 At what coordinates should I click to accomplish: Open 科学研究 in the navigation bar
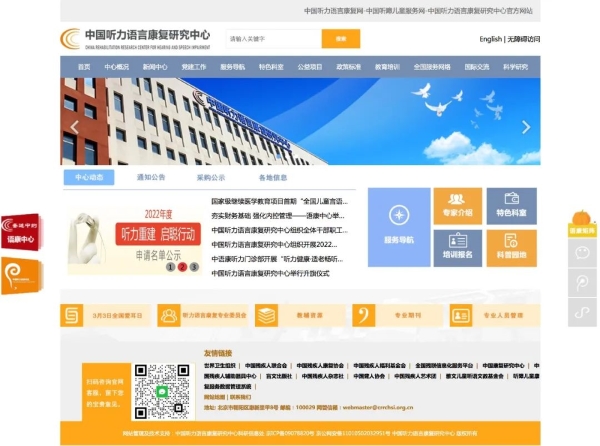tap(515, 67)
